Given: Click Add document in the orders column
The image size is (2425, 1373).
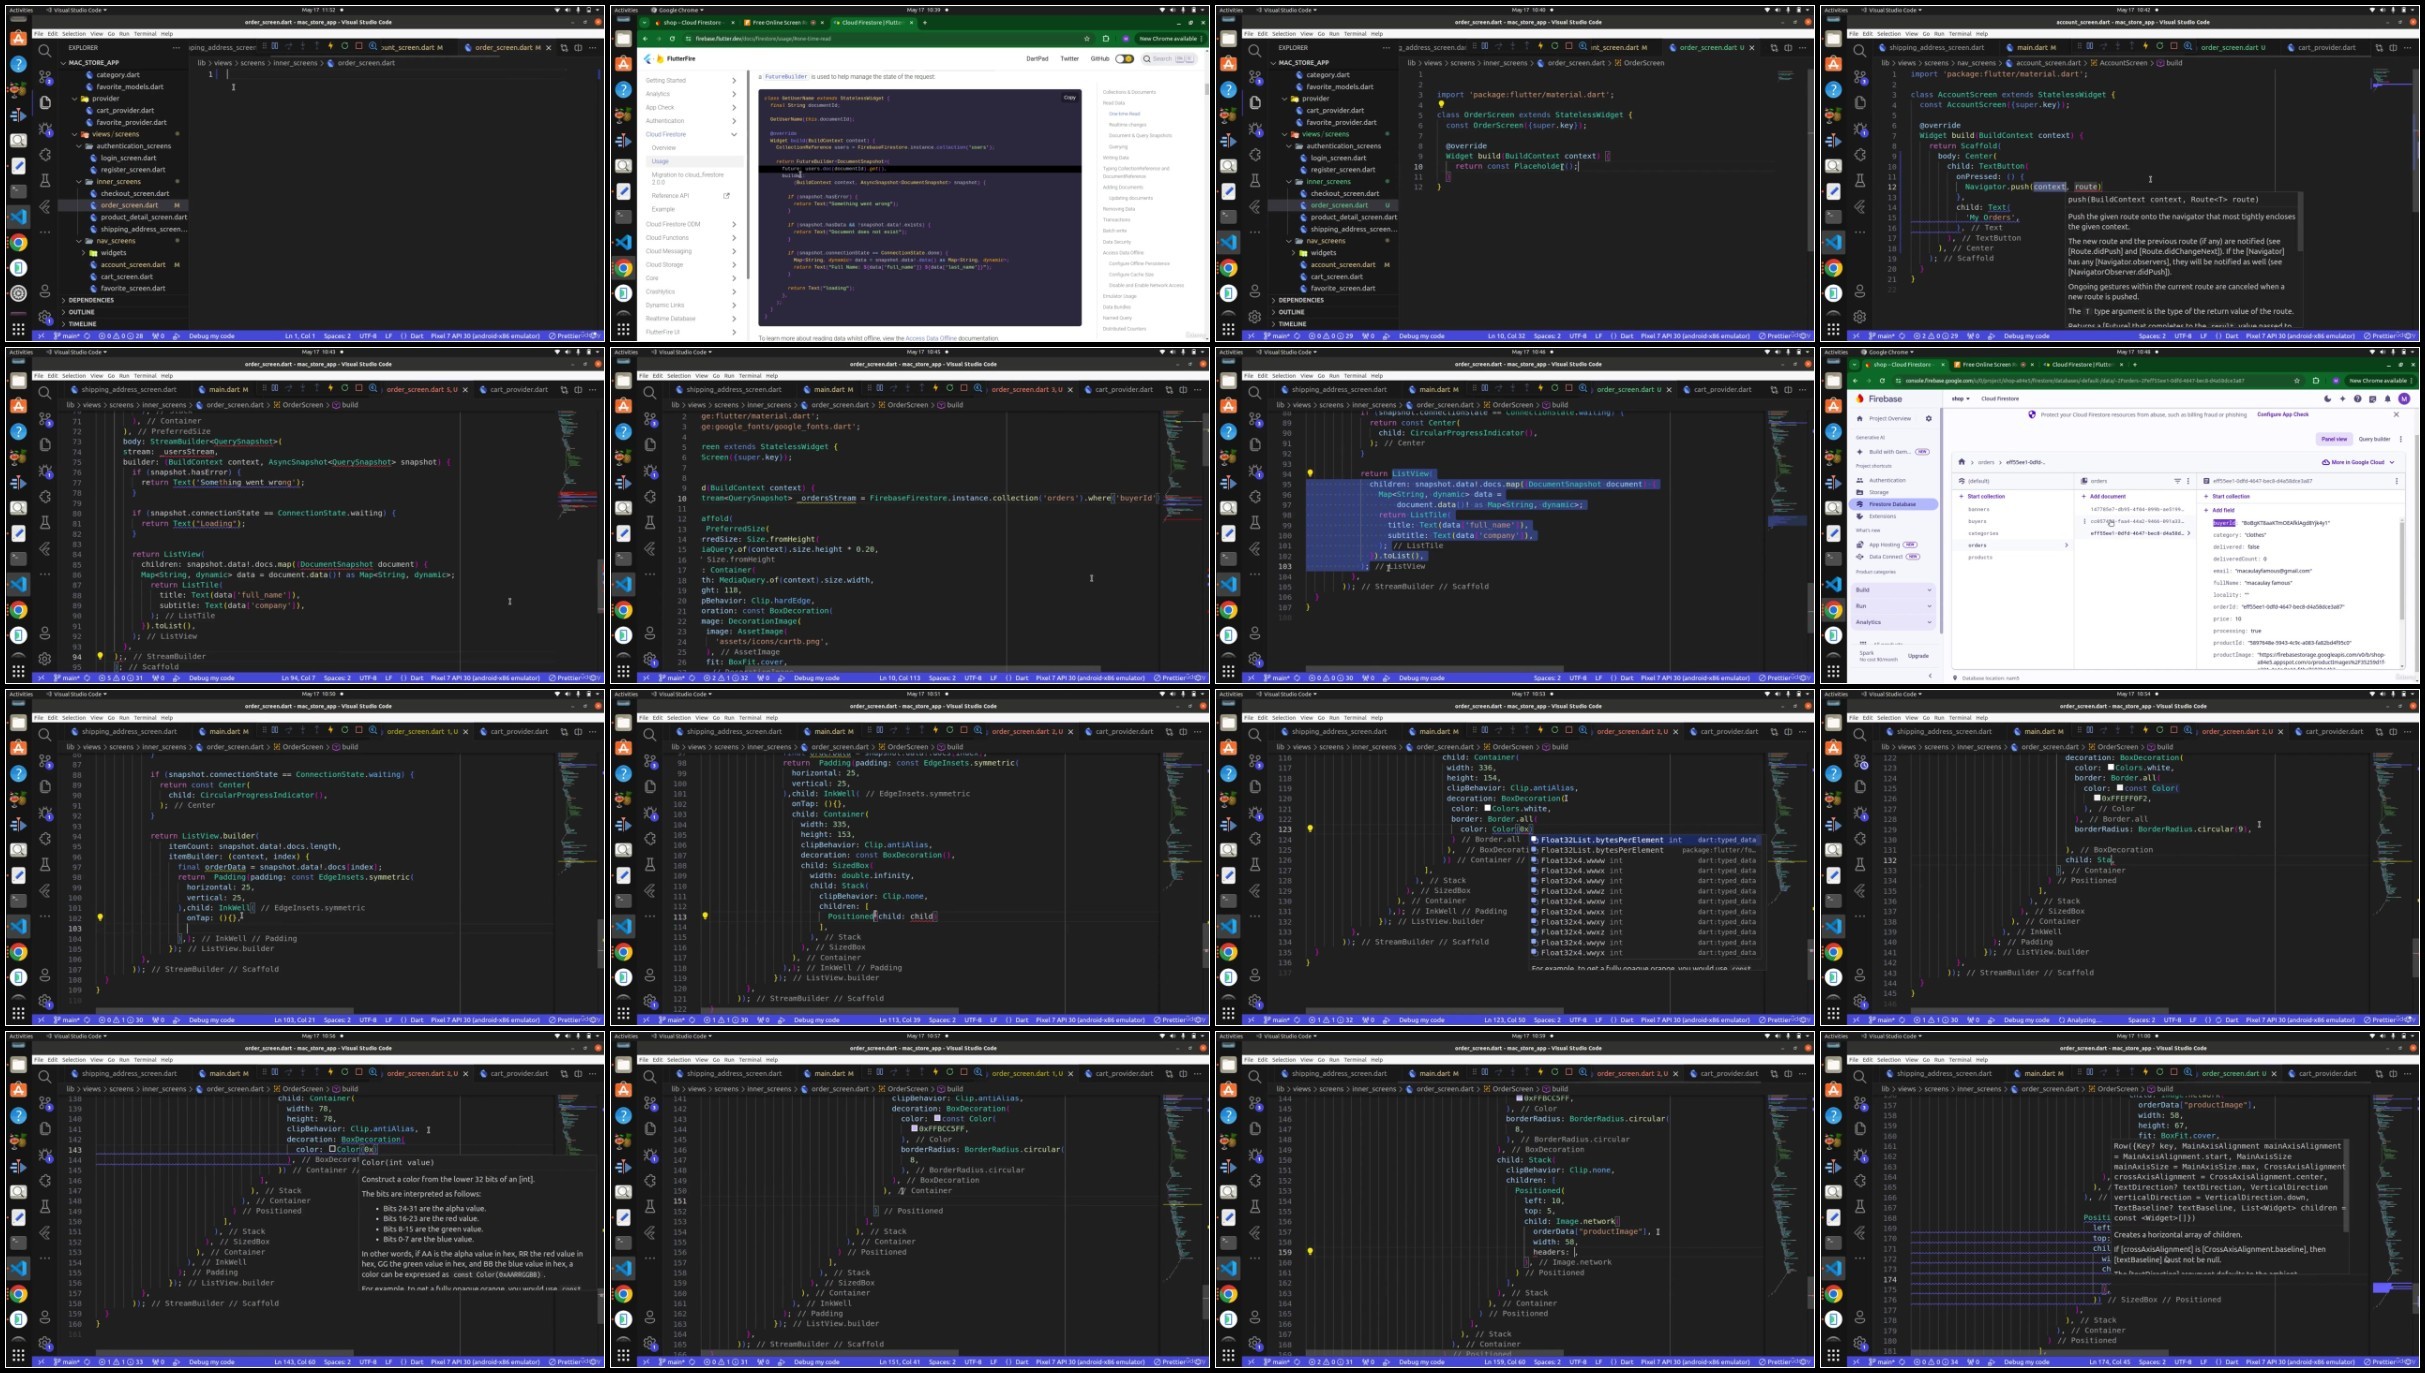Looking at the screenshot, I should [x=2105, y=496].
